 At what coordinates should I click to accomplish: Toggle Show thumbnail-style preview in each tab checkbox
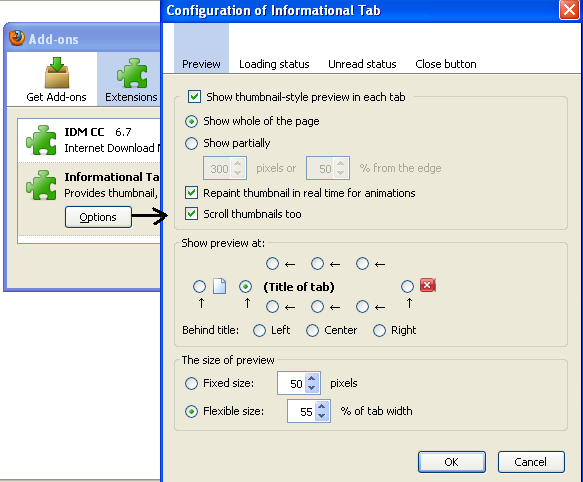click(x=194, y=97)
